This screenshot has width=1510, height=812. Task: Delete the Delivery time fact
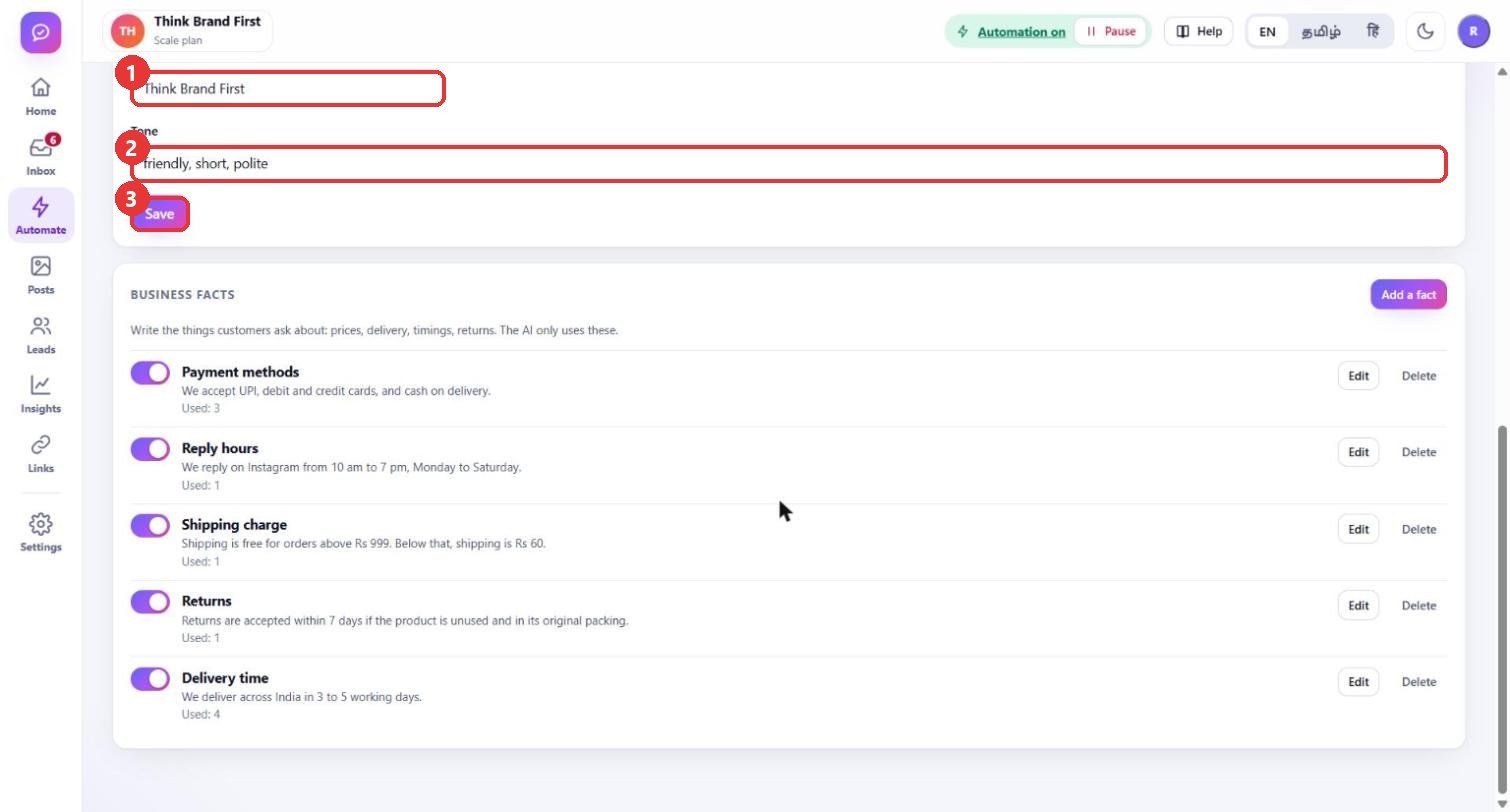click(x=1418, y=682)
